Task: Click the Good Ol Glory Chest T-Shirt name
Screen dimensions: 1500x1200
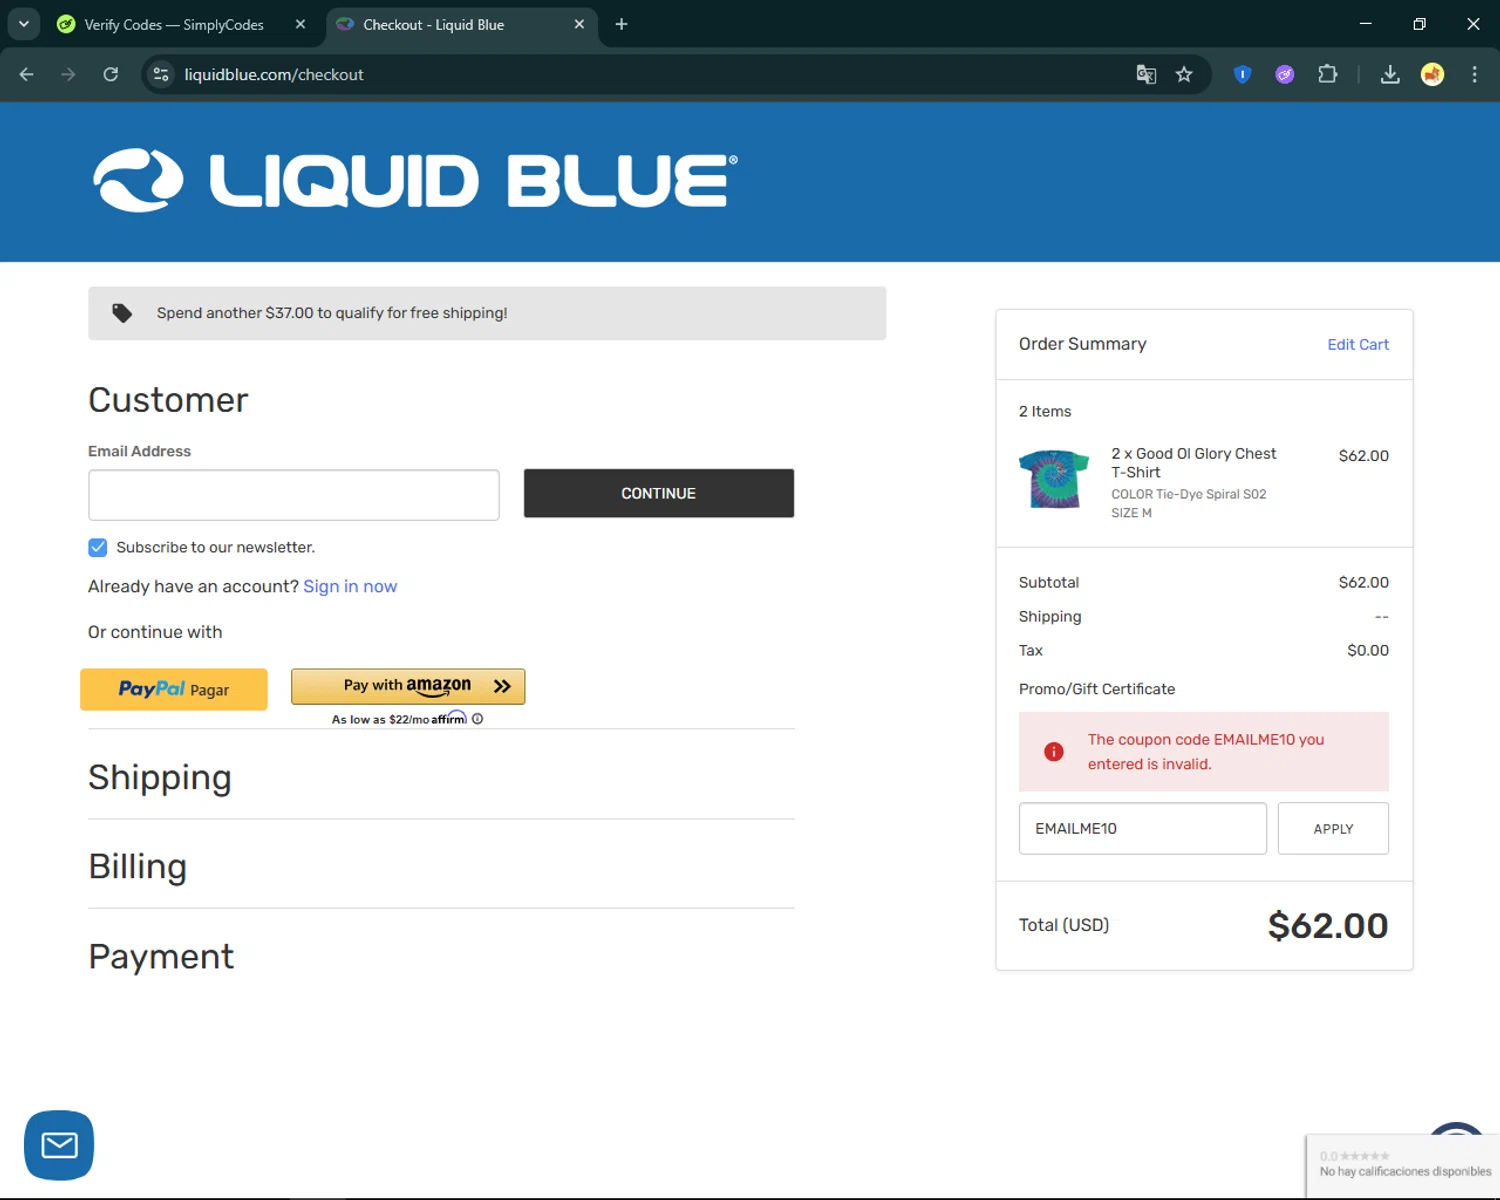Action: click(x=1194, y=463)
